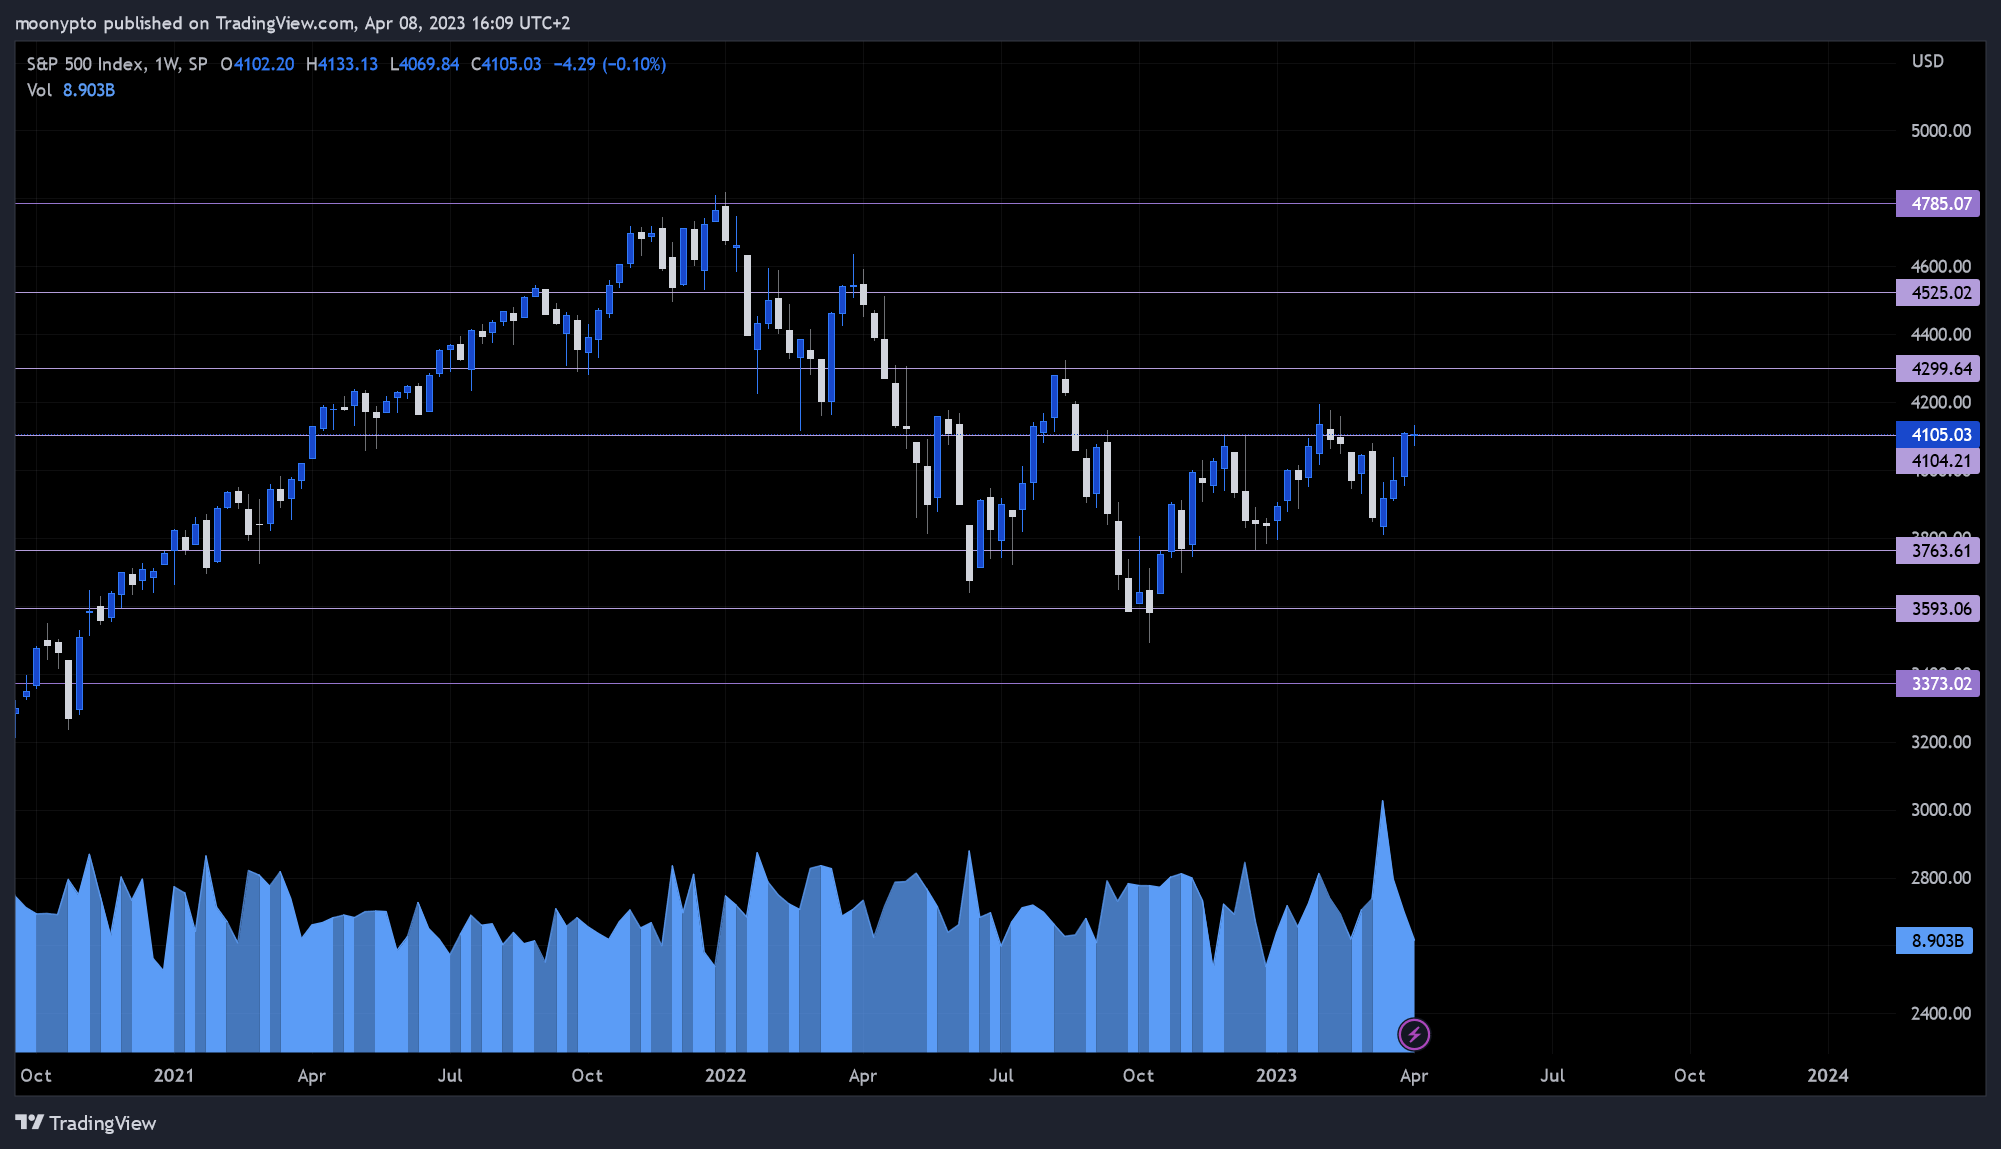
Task: Click the 3593.06 price level label
Action: click(x=1938, y=609)
